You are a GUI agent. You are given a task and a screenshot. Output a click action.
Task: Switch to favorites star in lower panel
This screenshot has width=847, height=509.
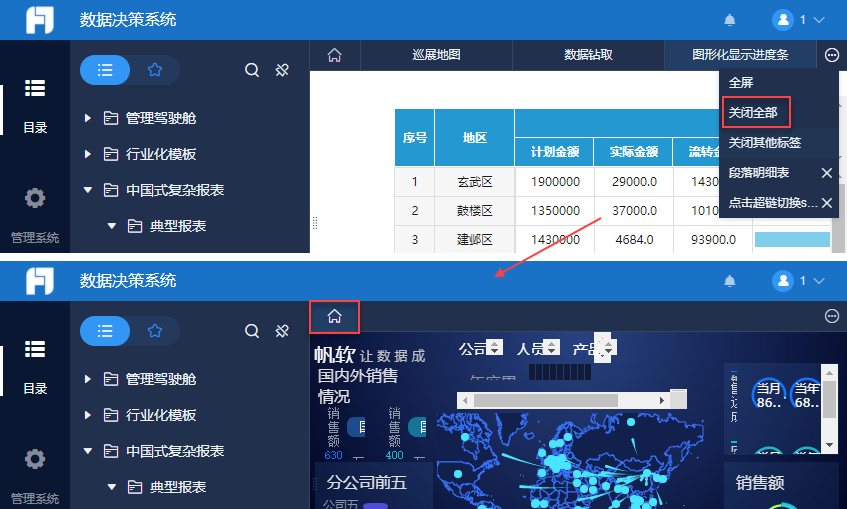pos(155,331)
